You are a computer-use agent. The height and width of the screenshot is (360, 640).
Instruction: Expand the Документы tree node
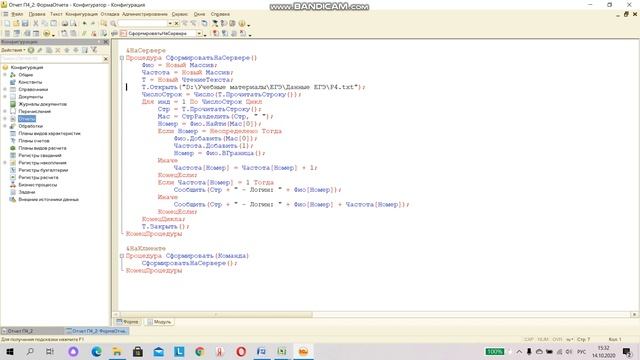click(x=5, y=97)
